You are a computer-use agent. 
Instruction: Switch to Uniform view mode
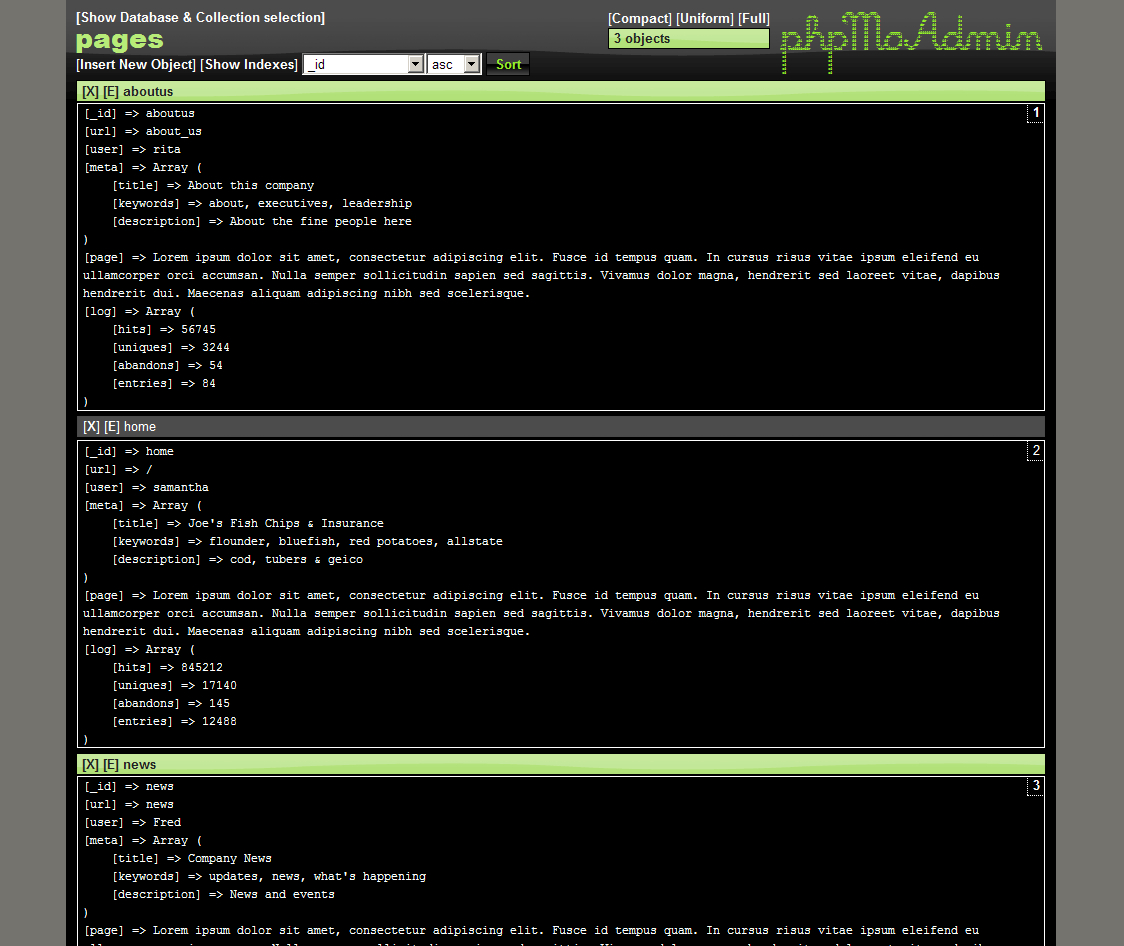[705, 19]
